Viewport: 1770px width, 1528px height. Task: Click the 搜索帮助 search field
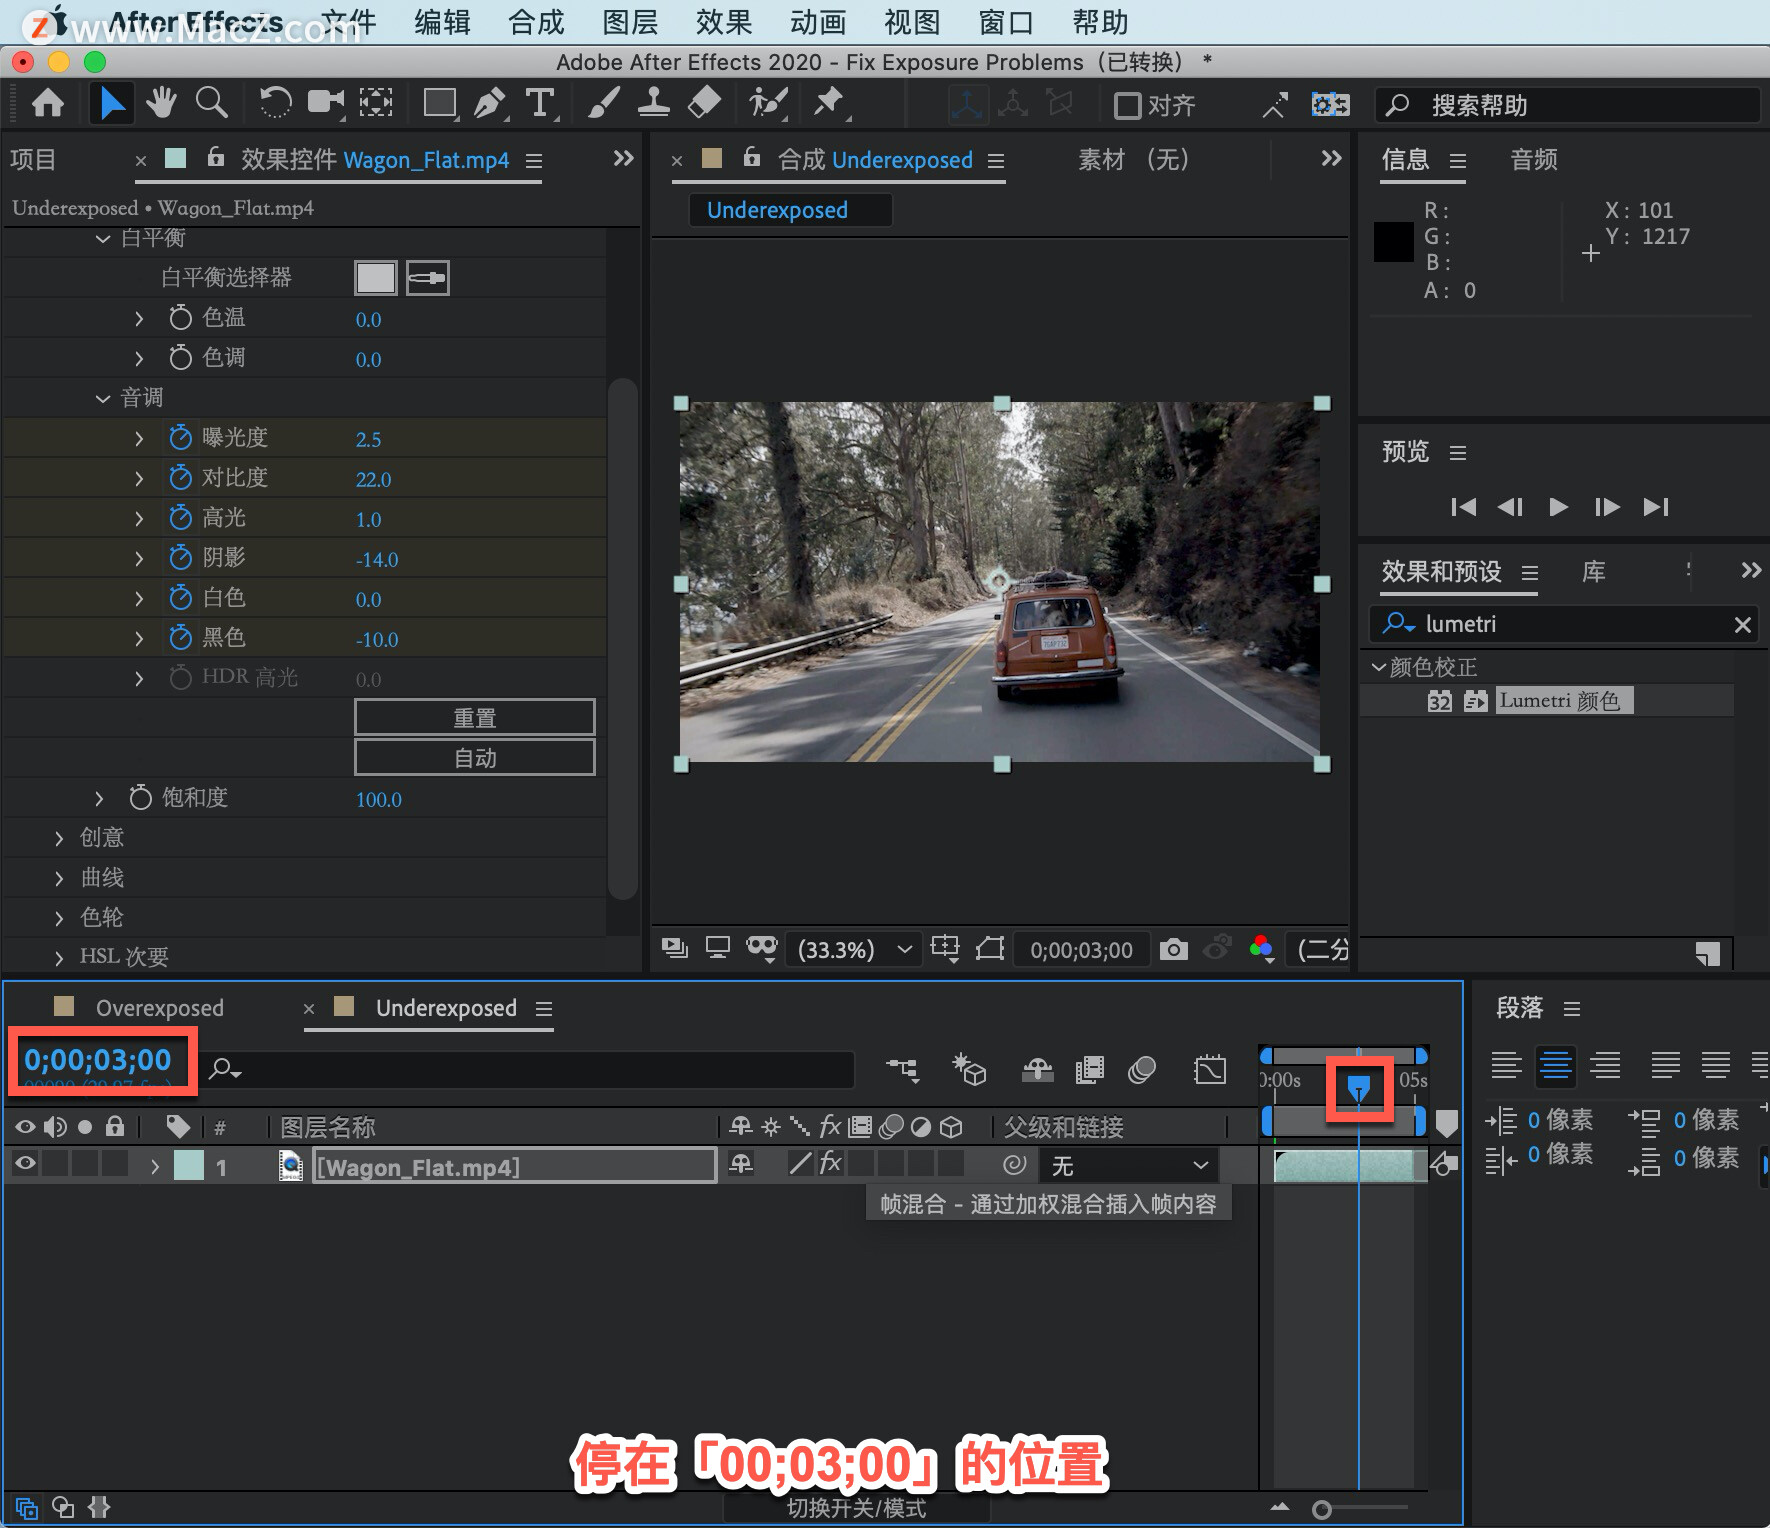1567,105
